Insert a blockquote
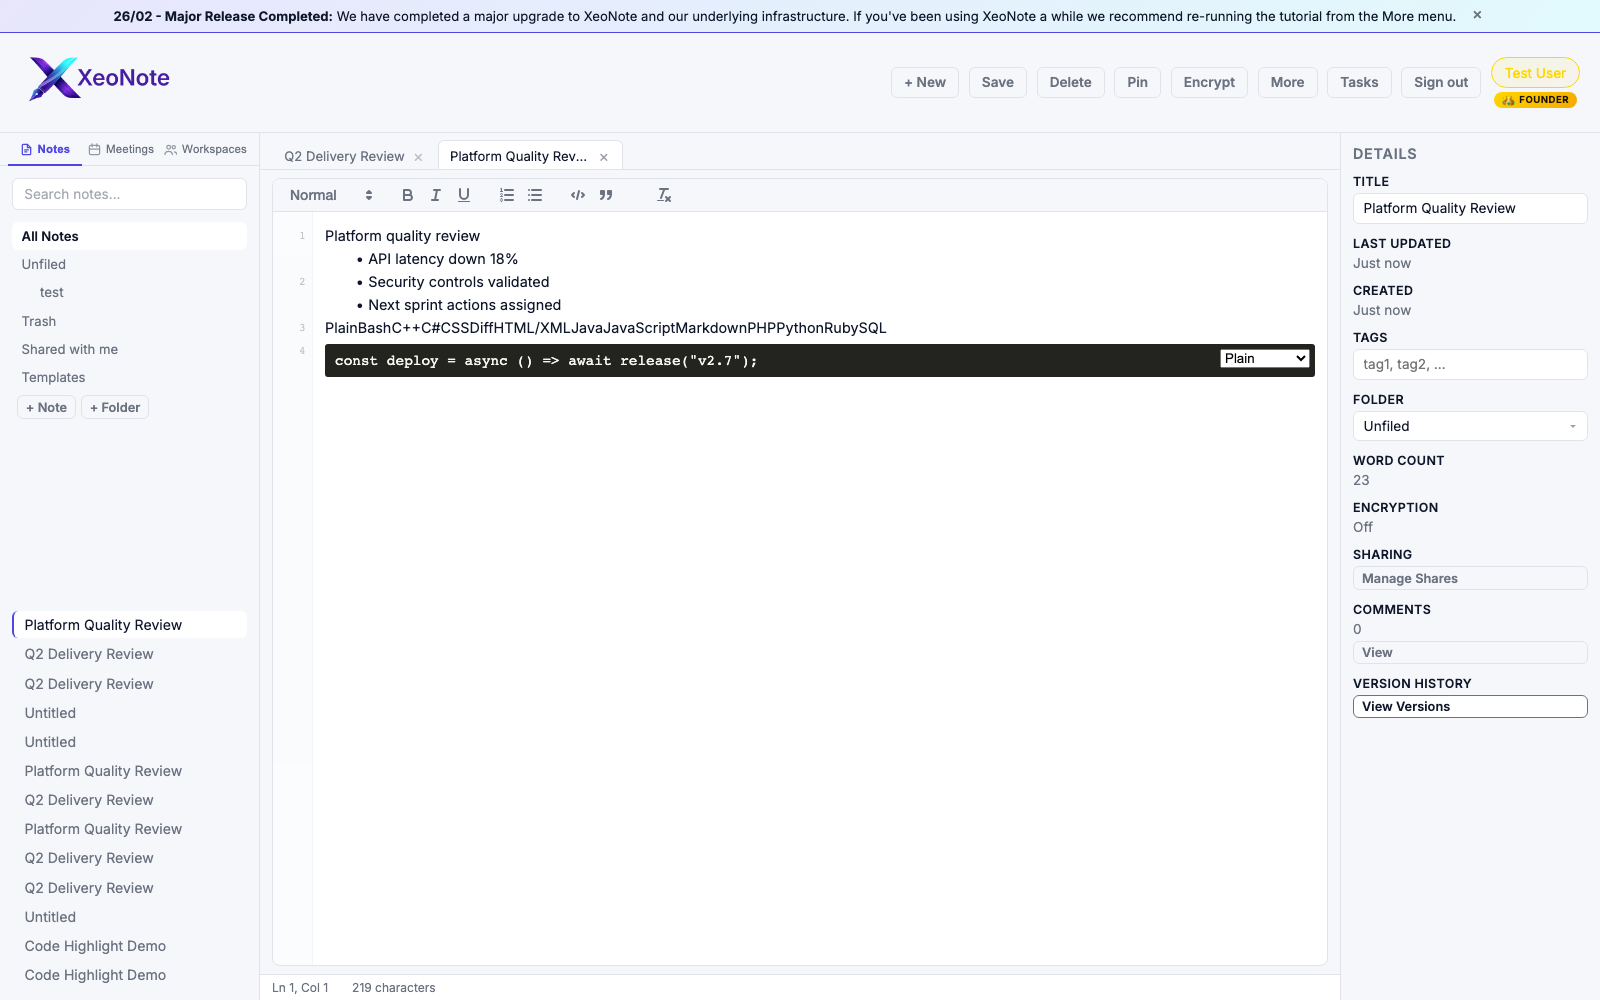Screen dimensions: 1600x1000 pyautogui.click(x=606, y=195)
